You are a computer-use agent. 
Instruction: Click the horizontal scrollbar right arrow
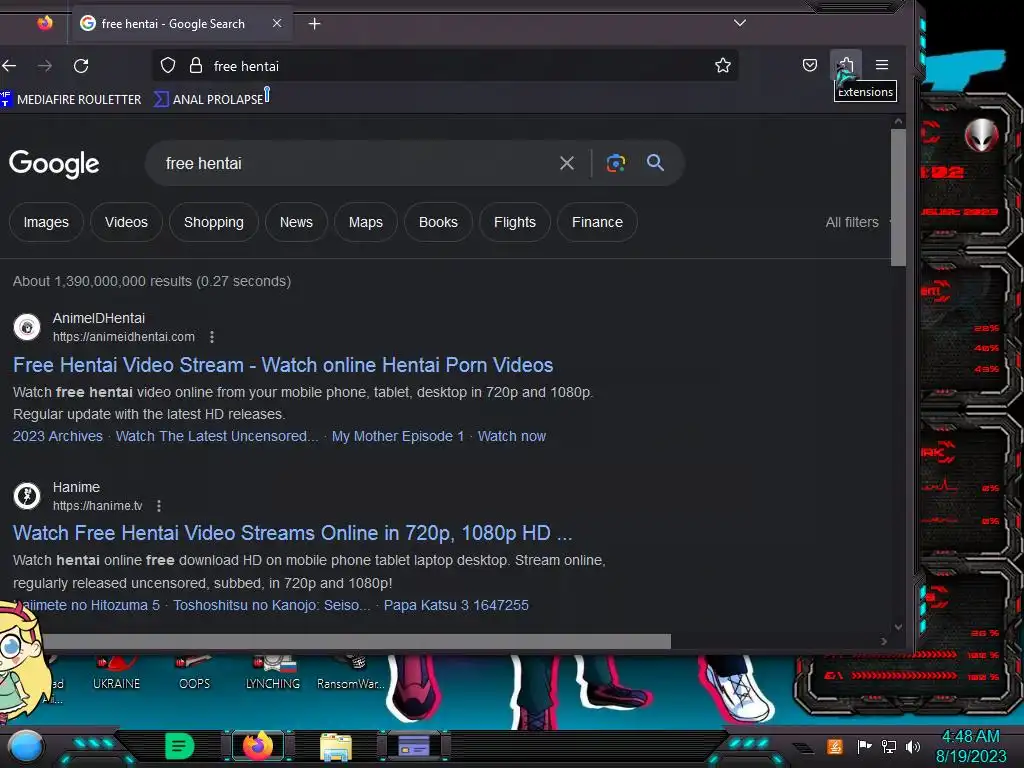click(884, 641)
